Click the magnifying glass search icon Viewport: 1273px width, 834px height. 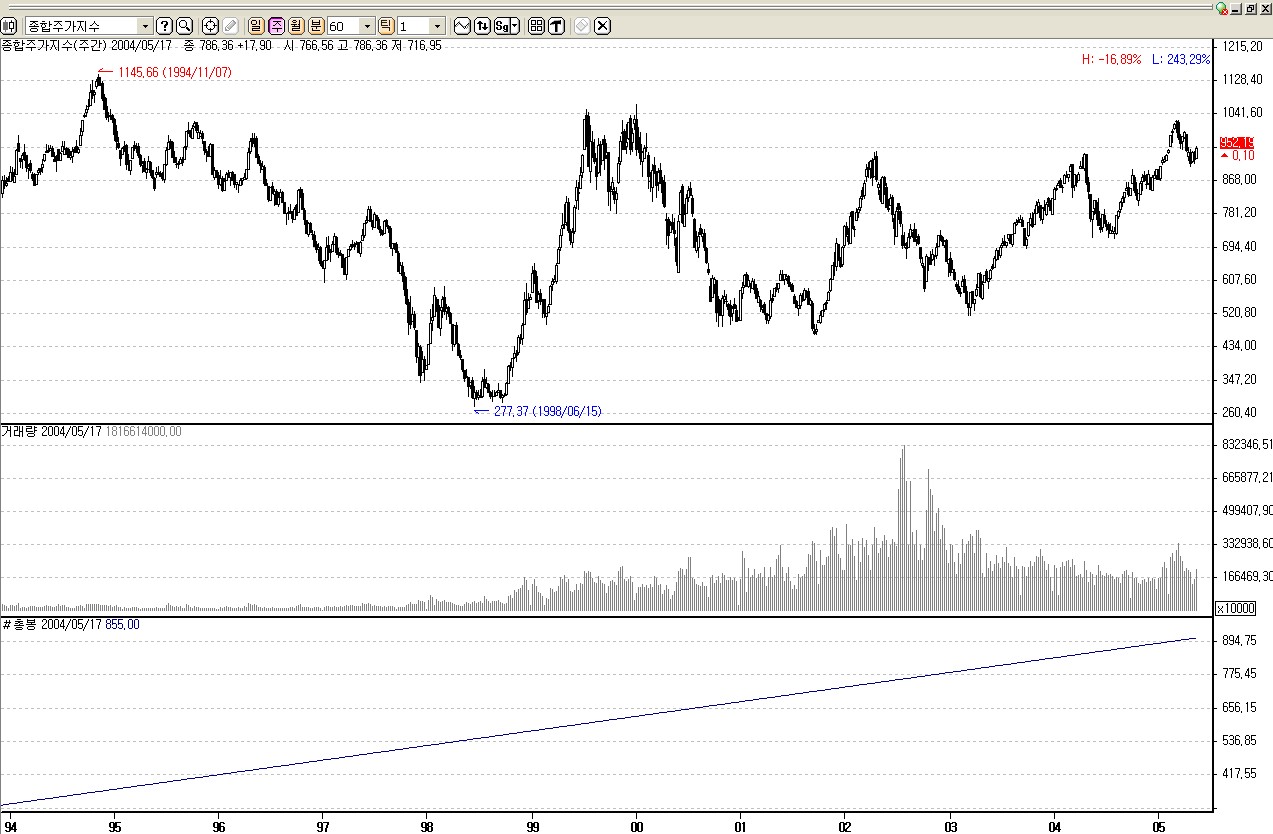coord(184,26)
